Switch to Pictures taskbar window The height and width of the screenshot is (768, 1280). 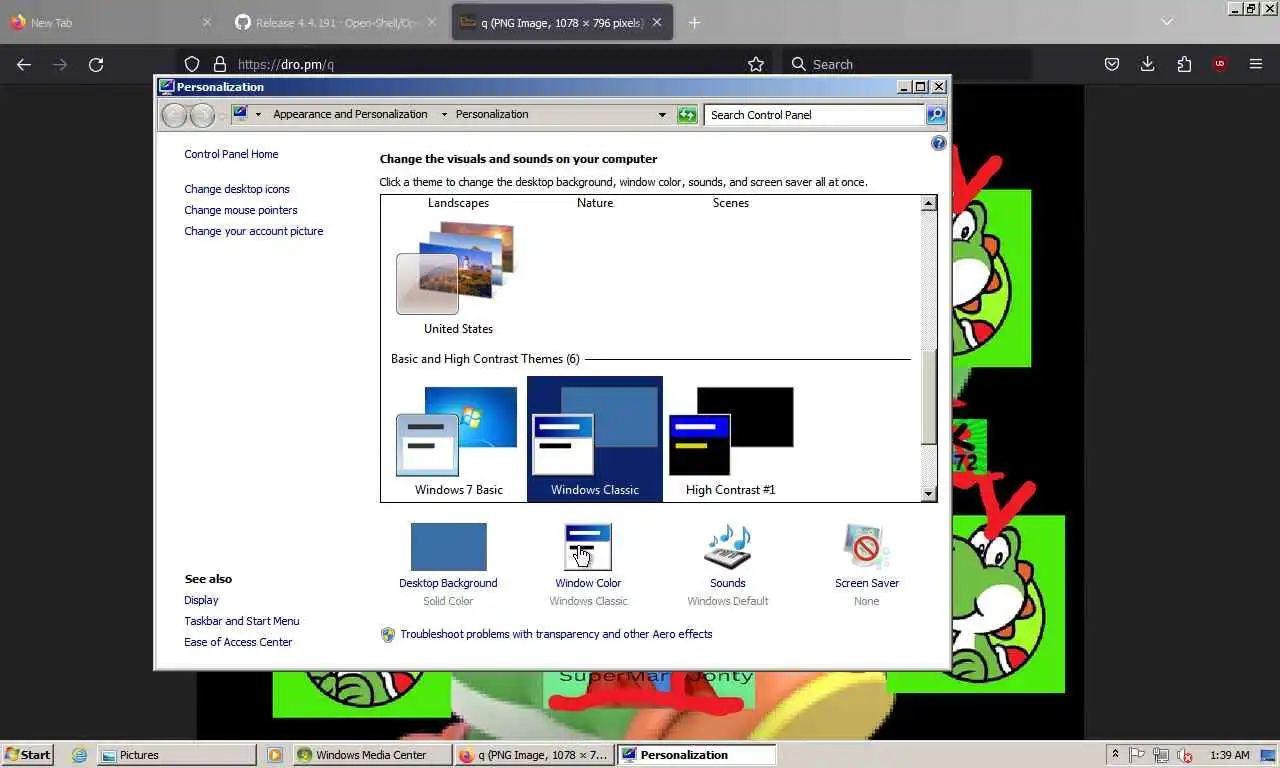click(176, 755)
